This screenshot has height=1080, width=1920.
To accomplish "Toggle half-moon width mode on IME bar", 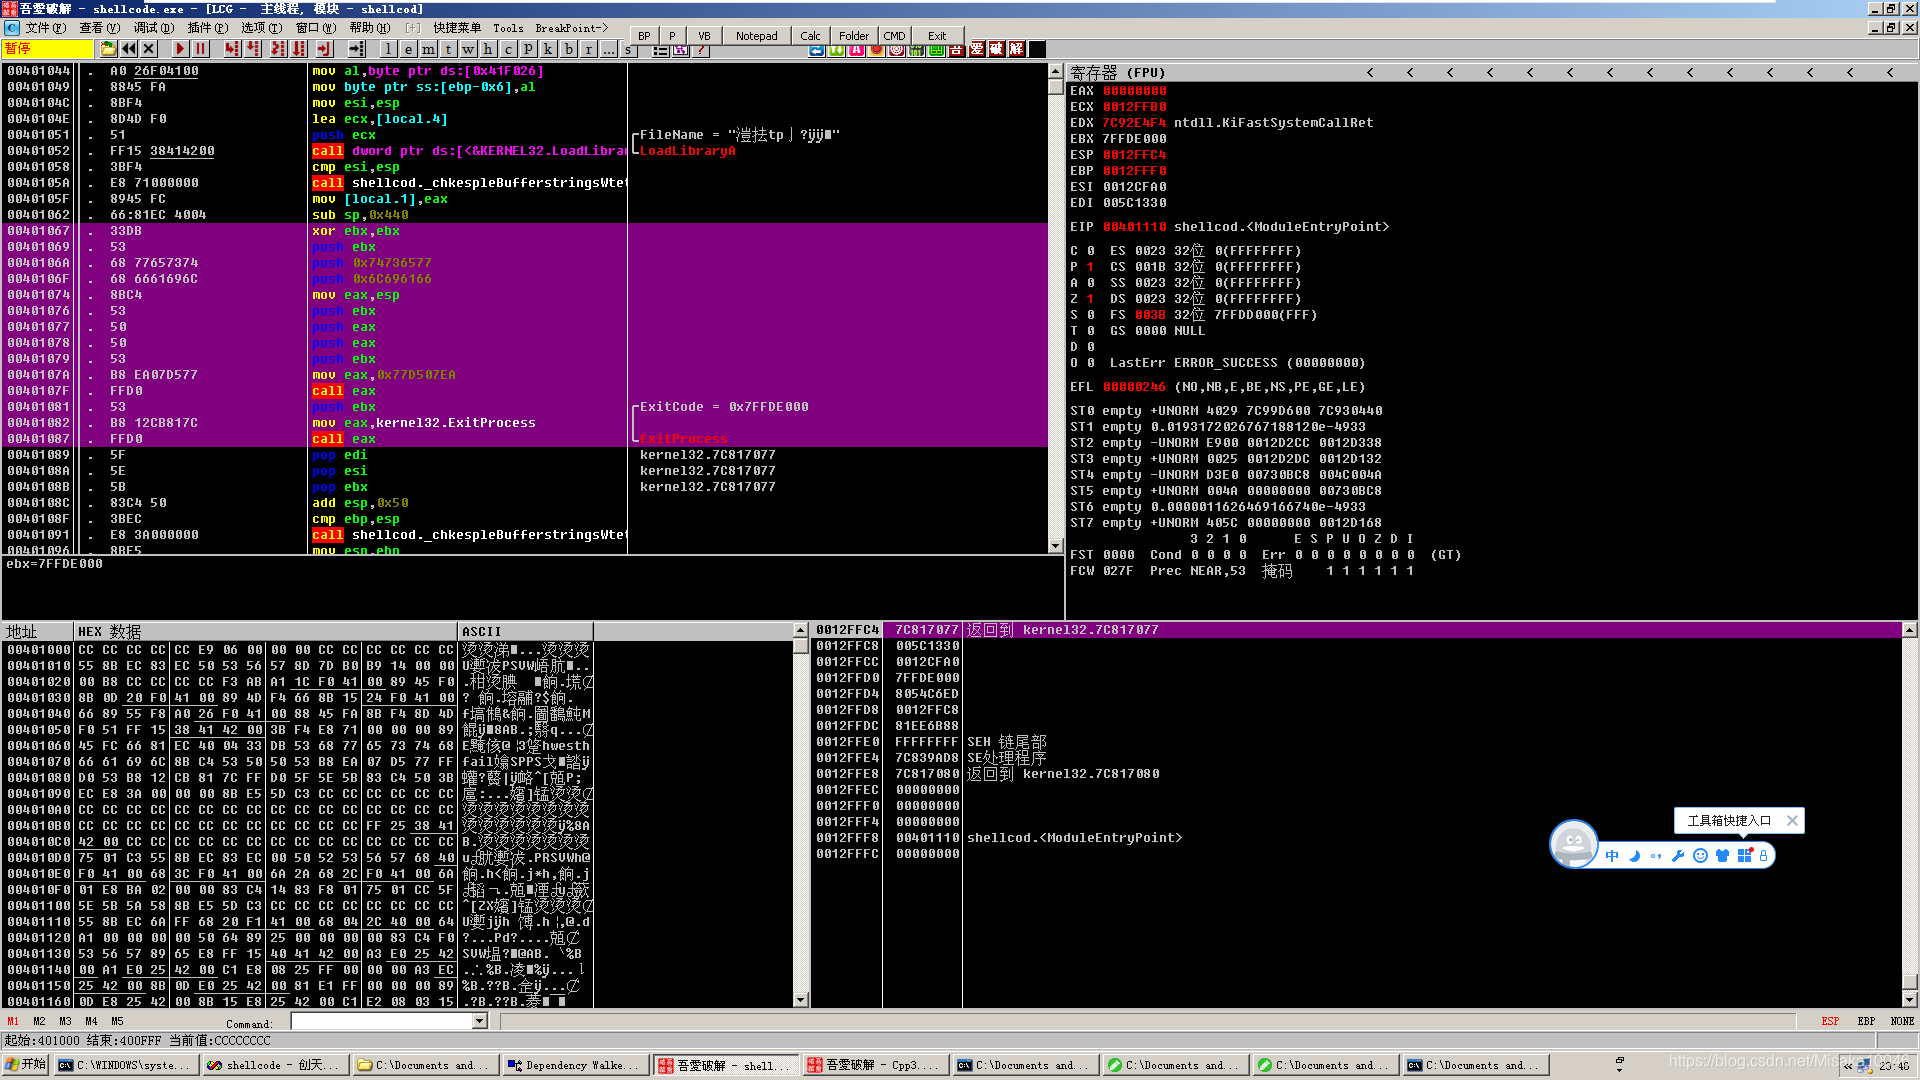I will pyautogui.click(x=1634, y=855).
